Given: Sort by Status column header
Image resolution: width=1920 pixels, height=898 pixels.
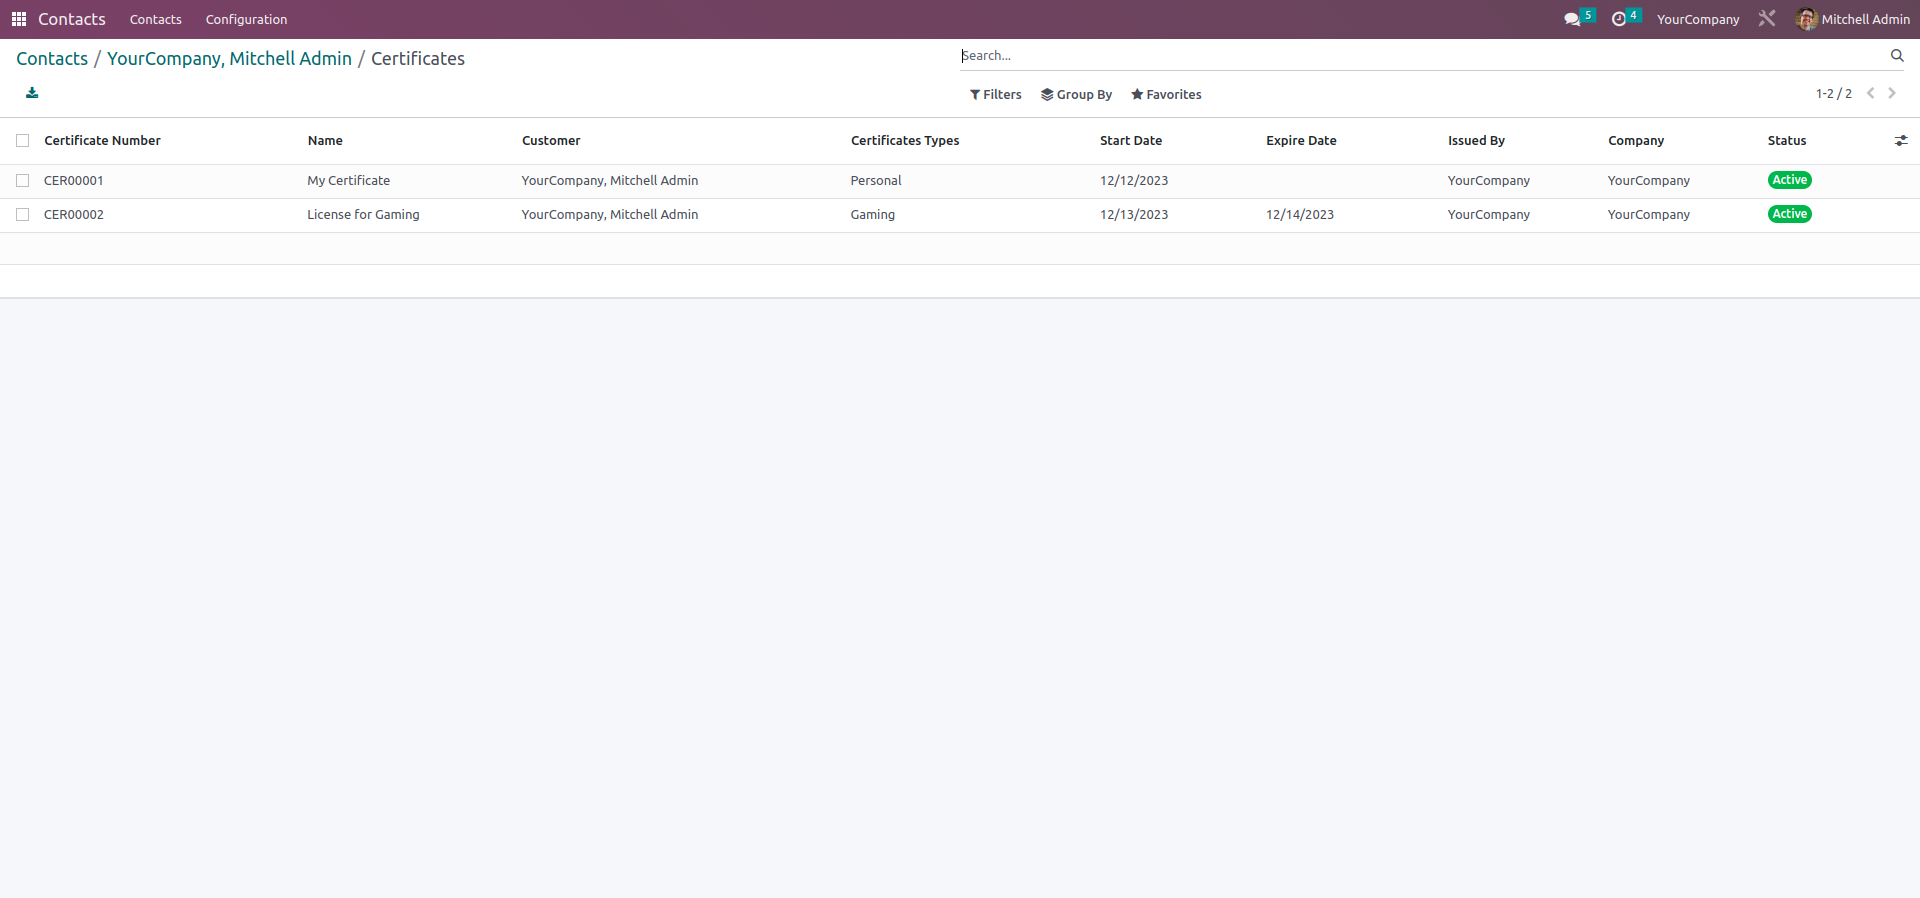Looking at the screenshot, I should coord(1787,141).
